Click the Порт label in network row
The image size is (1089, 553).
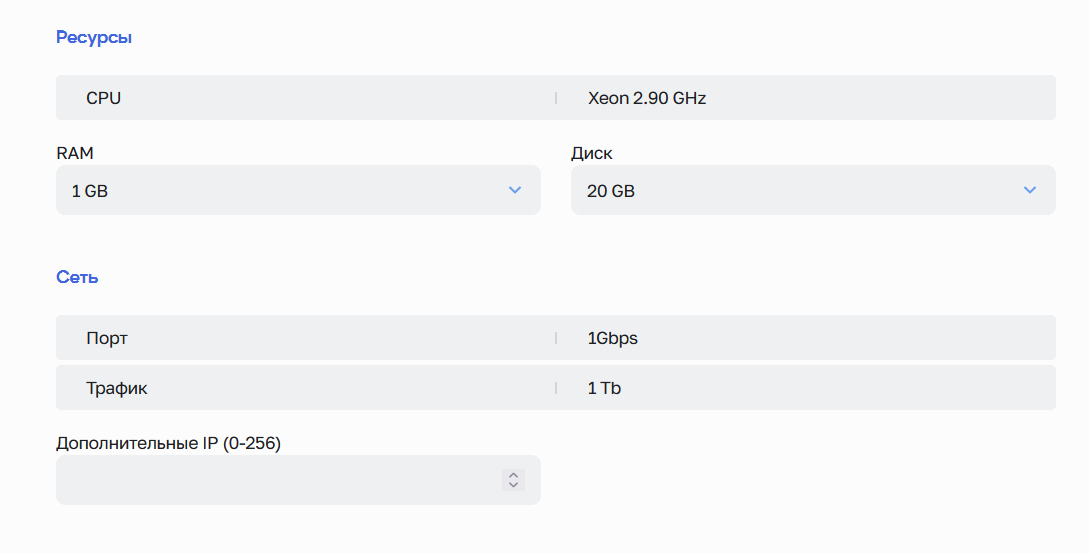pos(107,338)
